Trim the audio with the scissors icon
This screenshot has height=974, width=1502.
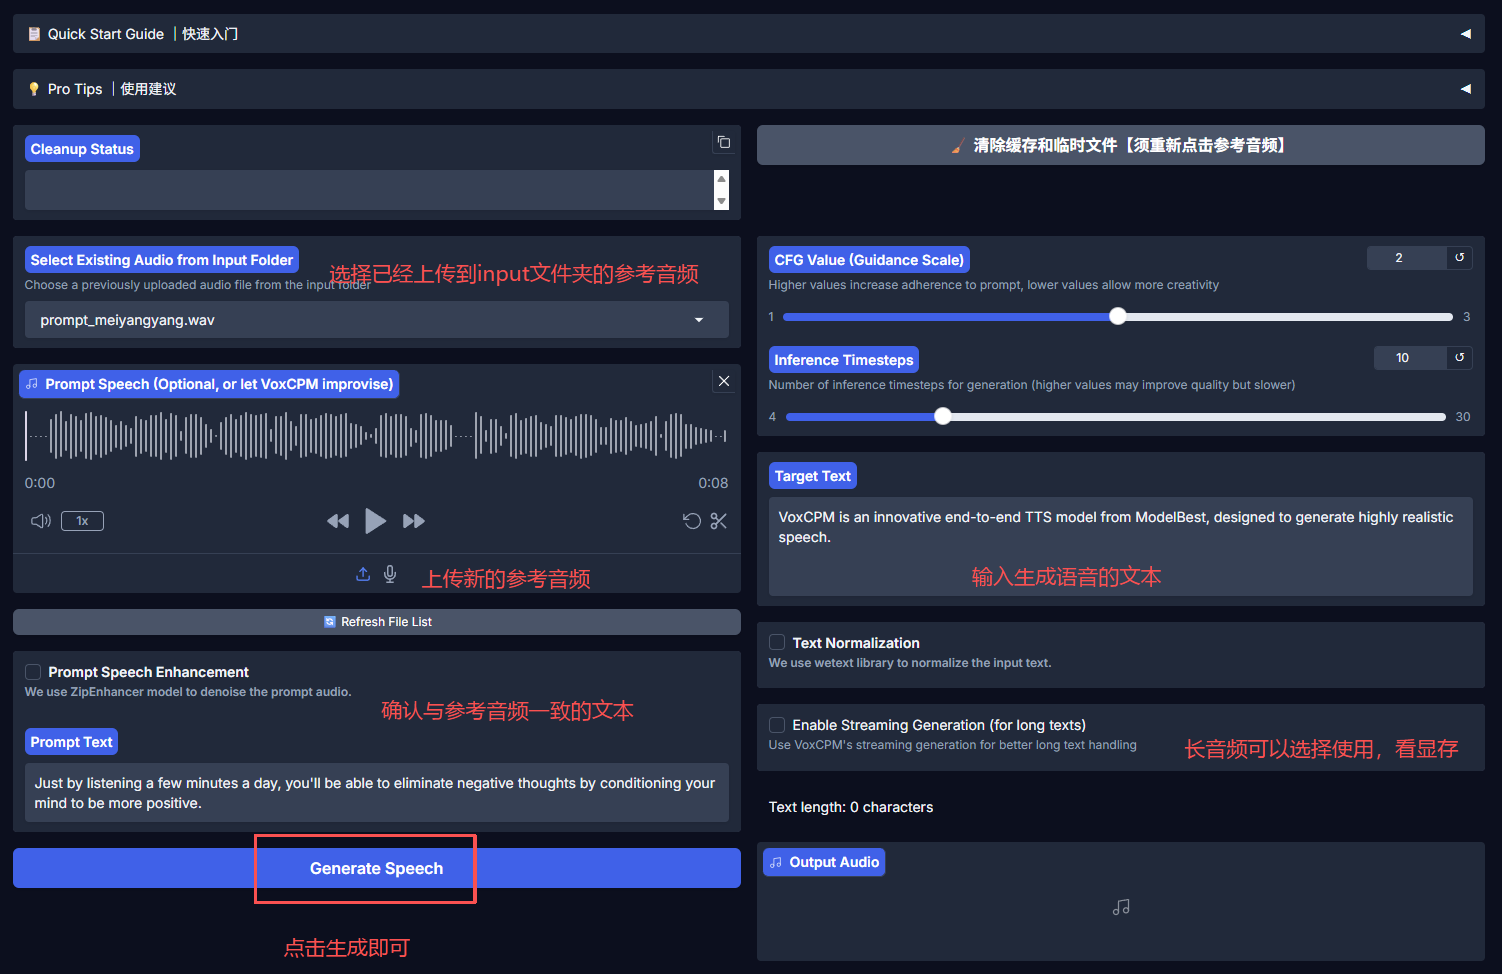coord(718,521)
